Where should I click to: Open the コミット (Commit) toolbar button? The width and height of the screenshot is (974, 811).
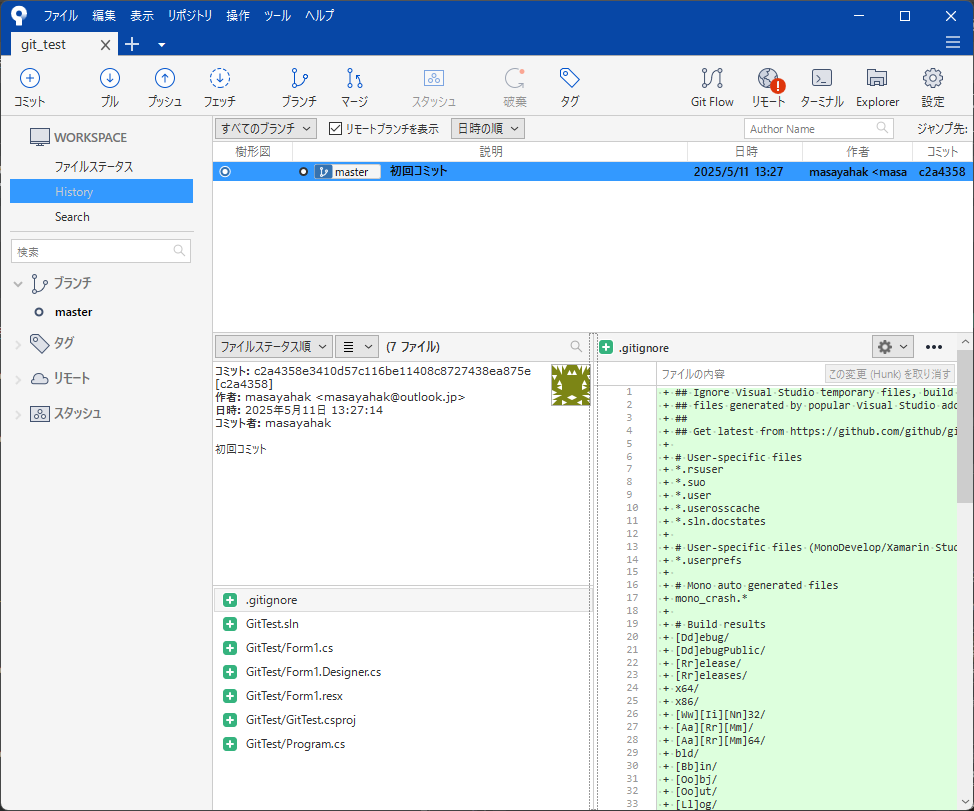click(x=30, y=88)
